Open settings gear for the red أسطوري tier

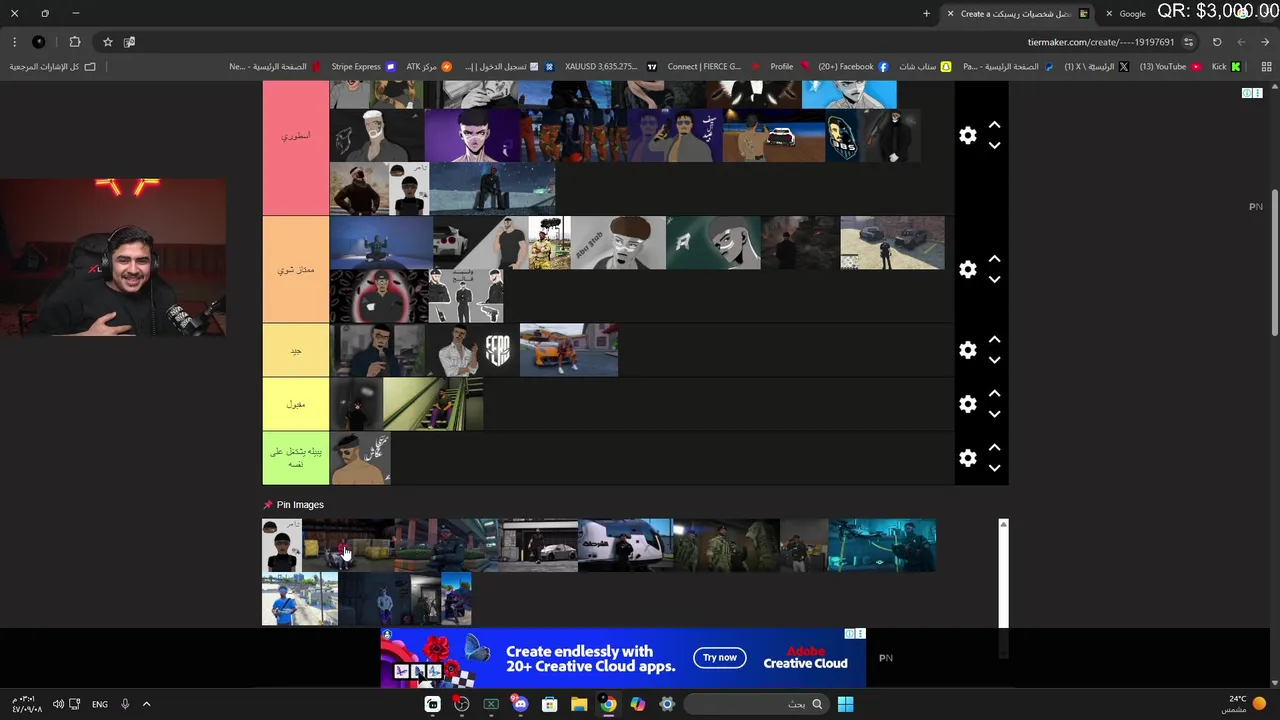(967, 135)
